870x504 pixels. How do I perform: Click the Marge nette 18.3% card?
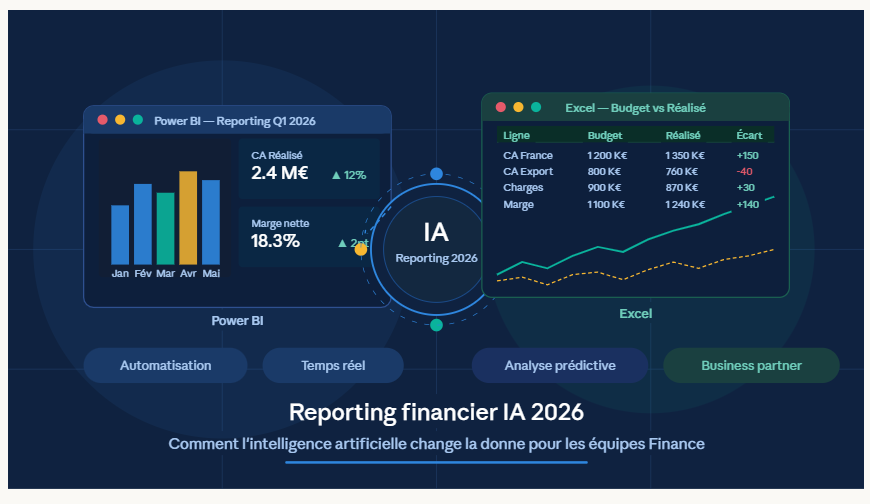coord(309,237)
